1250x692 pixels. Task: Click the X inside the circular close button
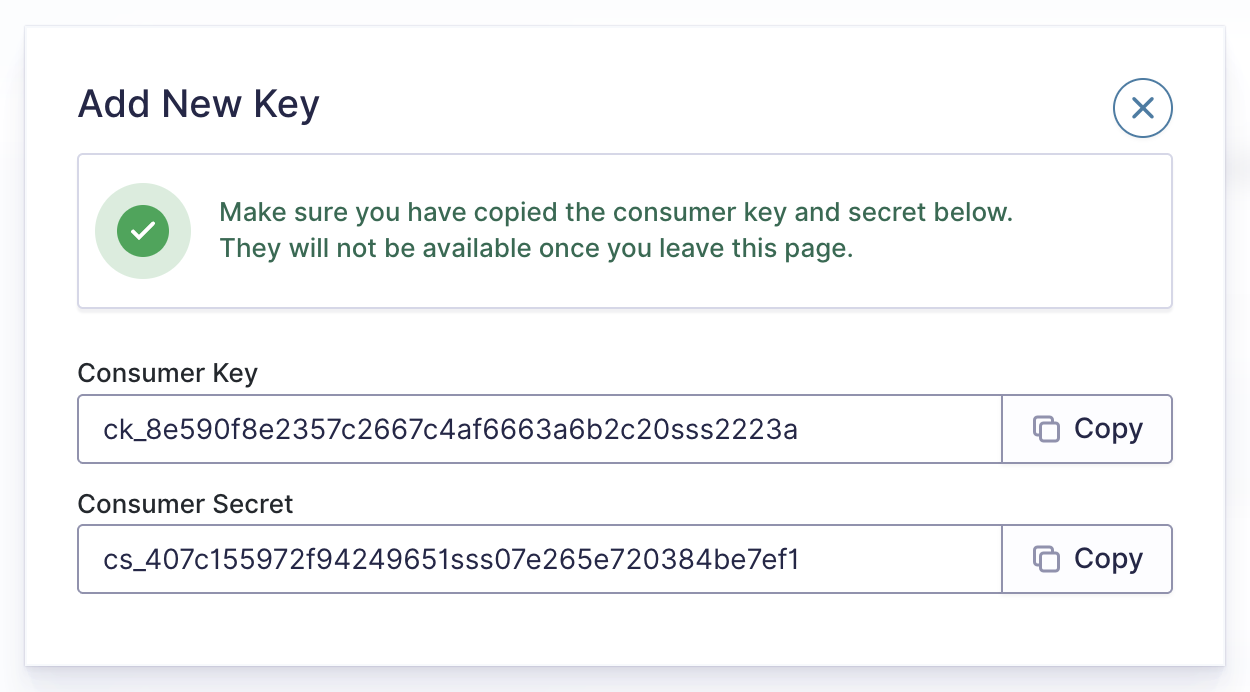[x=1142, y=108]
